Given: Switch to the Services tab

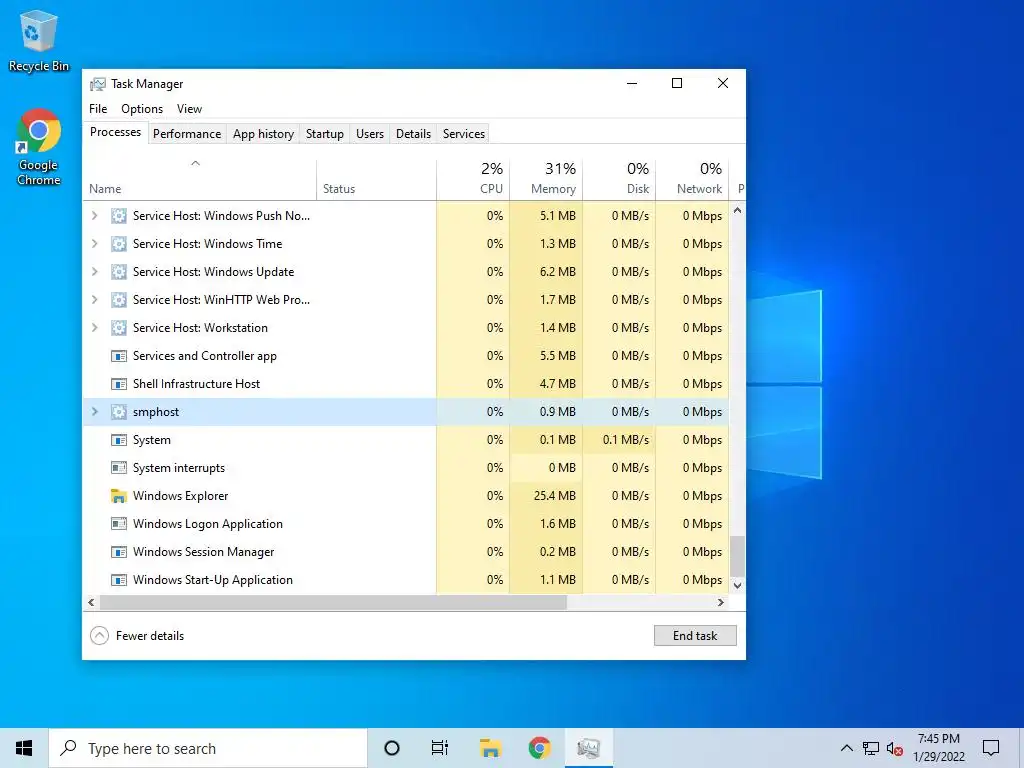Looking at the screenshot, I should coord(464,134).
